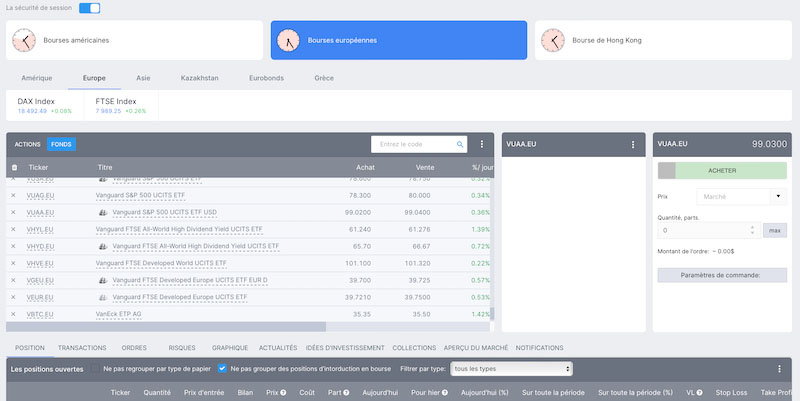Remove VGEU.EU row with its X
The height and width of the screenshot is (401, 800).
[x=13, y=280]
